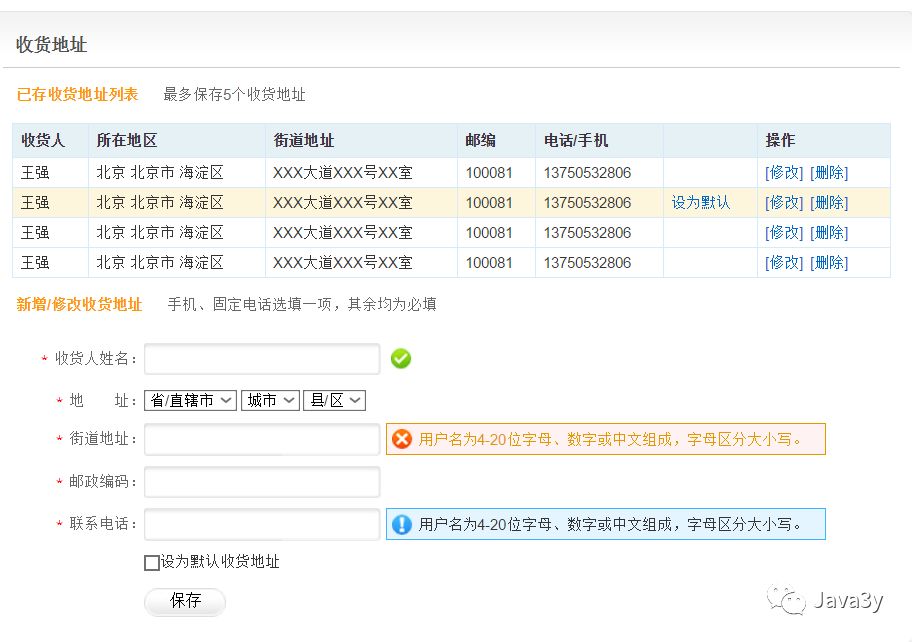Focus the 收货人姓名 input field
This screenshot has width=912, height=642.
pos(262,359)
